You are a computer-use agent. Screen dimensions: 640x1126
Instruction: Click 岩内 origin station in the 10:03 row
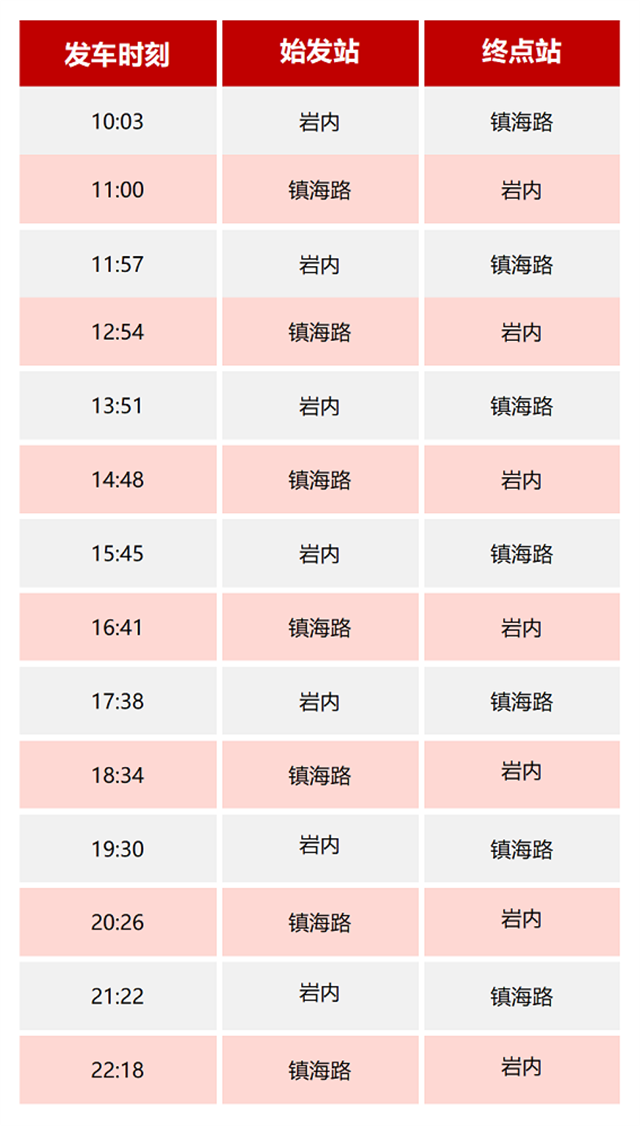[x=320, y=122]
